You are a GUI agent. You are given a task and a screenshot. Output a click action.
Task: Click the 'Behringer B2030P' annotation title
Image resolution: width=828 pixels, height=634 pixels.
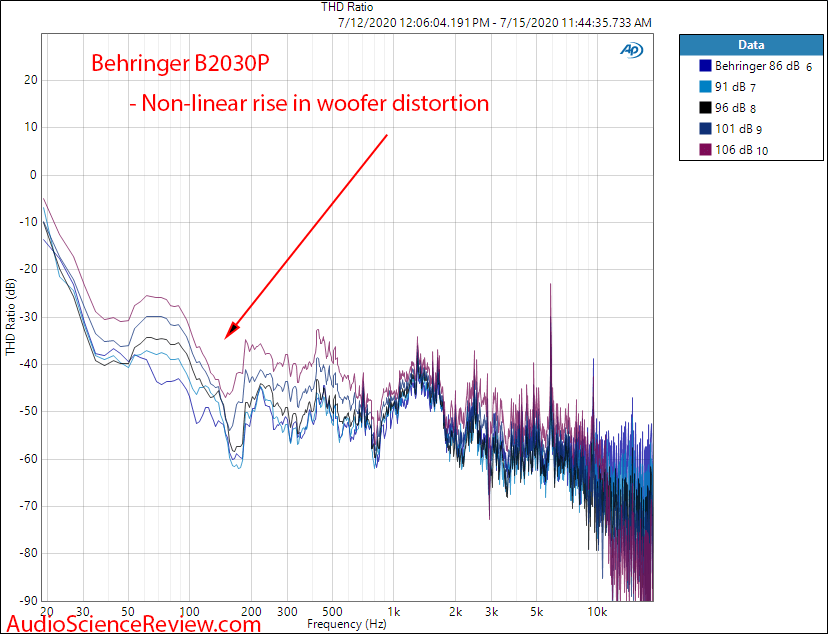[x=180, y=63]
